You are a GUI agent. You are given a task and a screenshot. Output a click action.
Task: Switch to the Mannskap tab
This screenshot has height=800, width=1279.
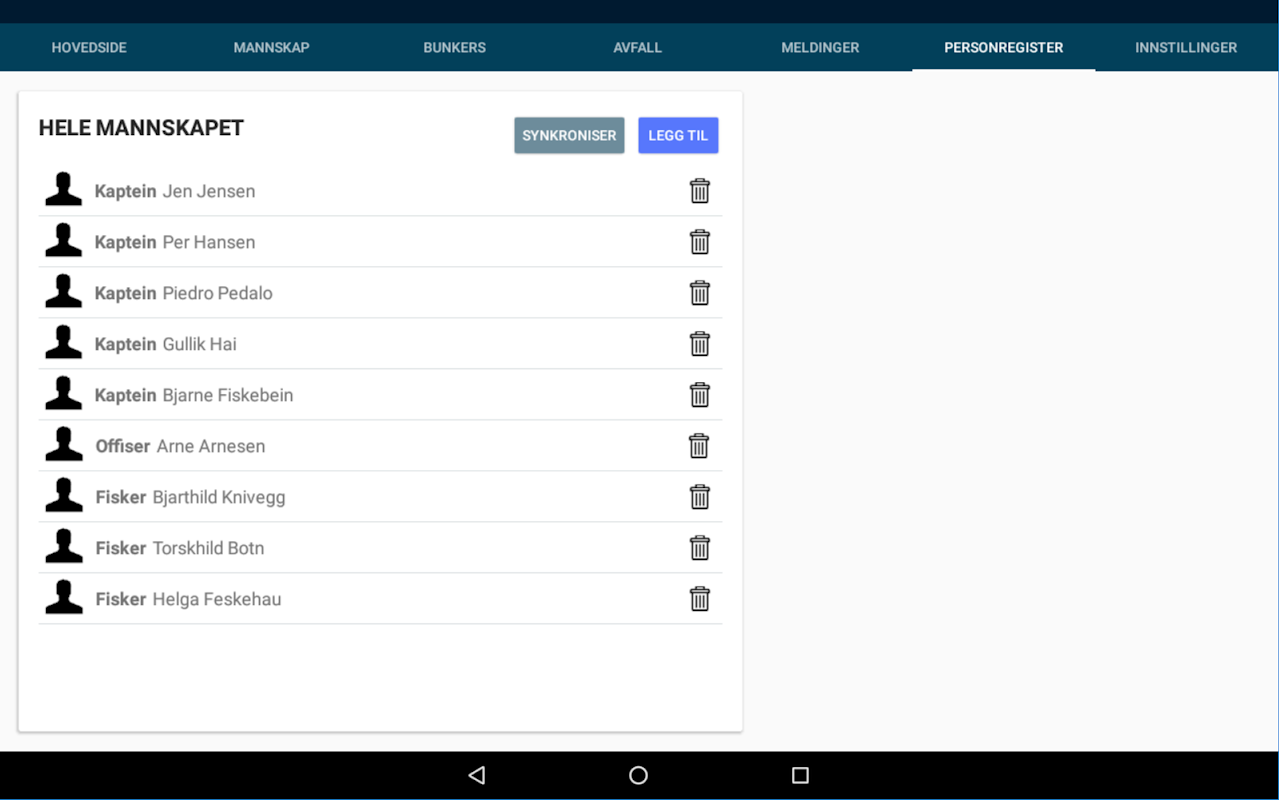pos(272,47)
